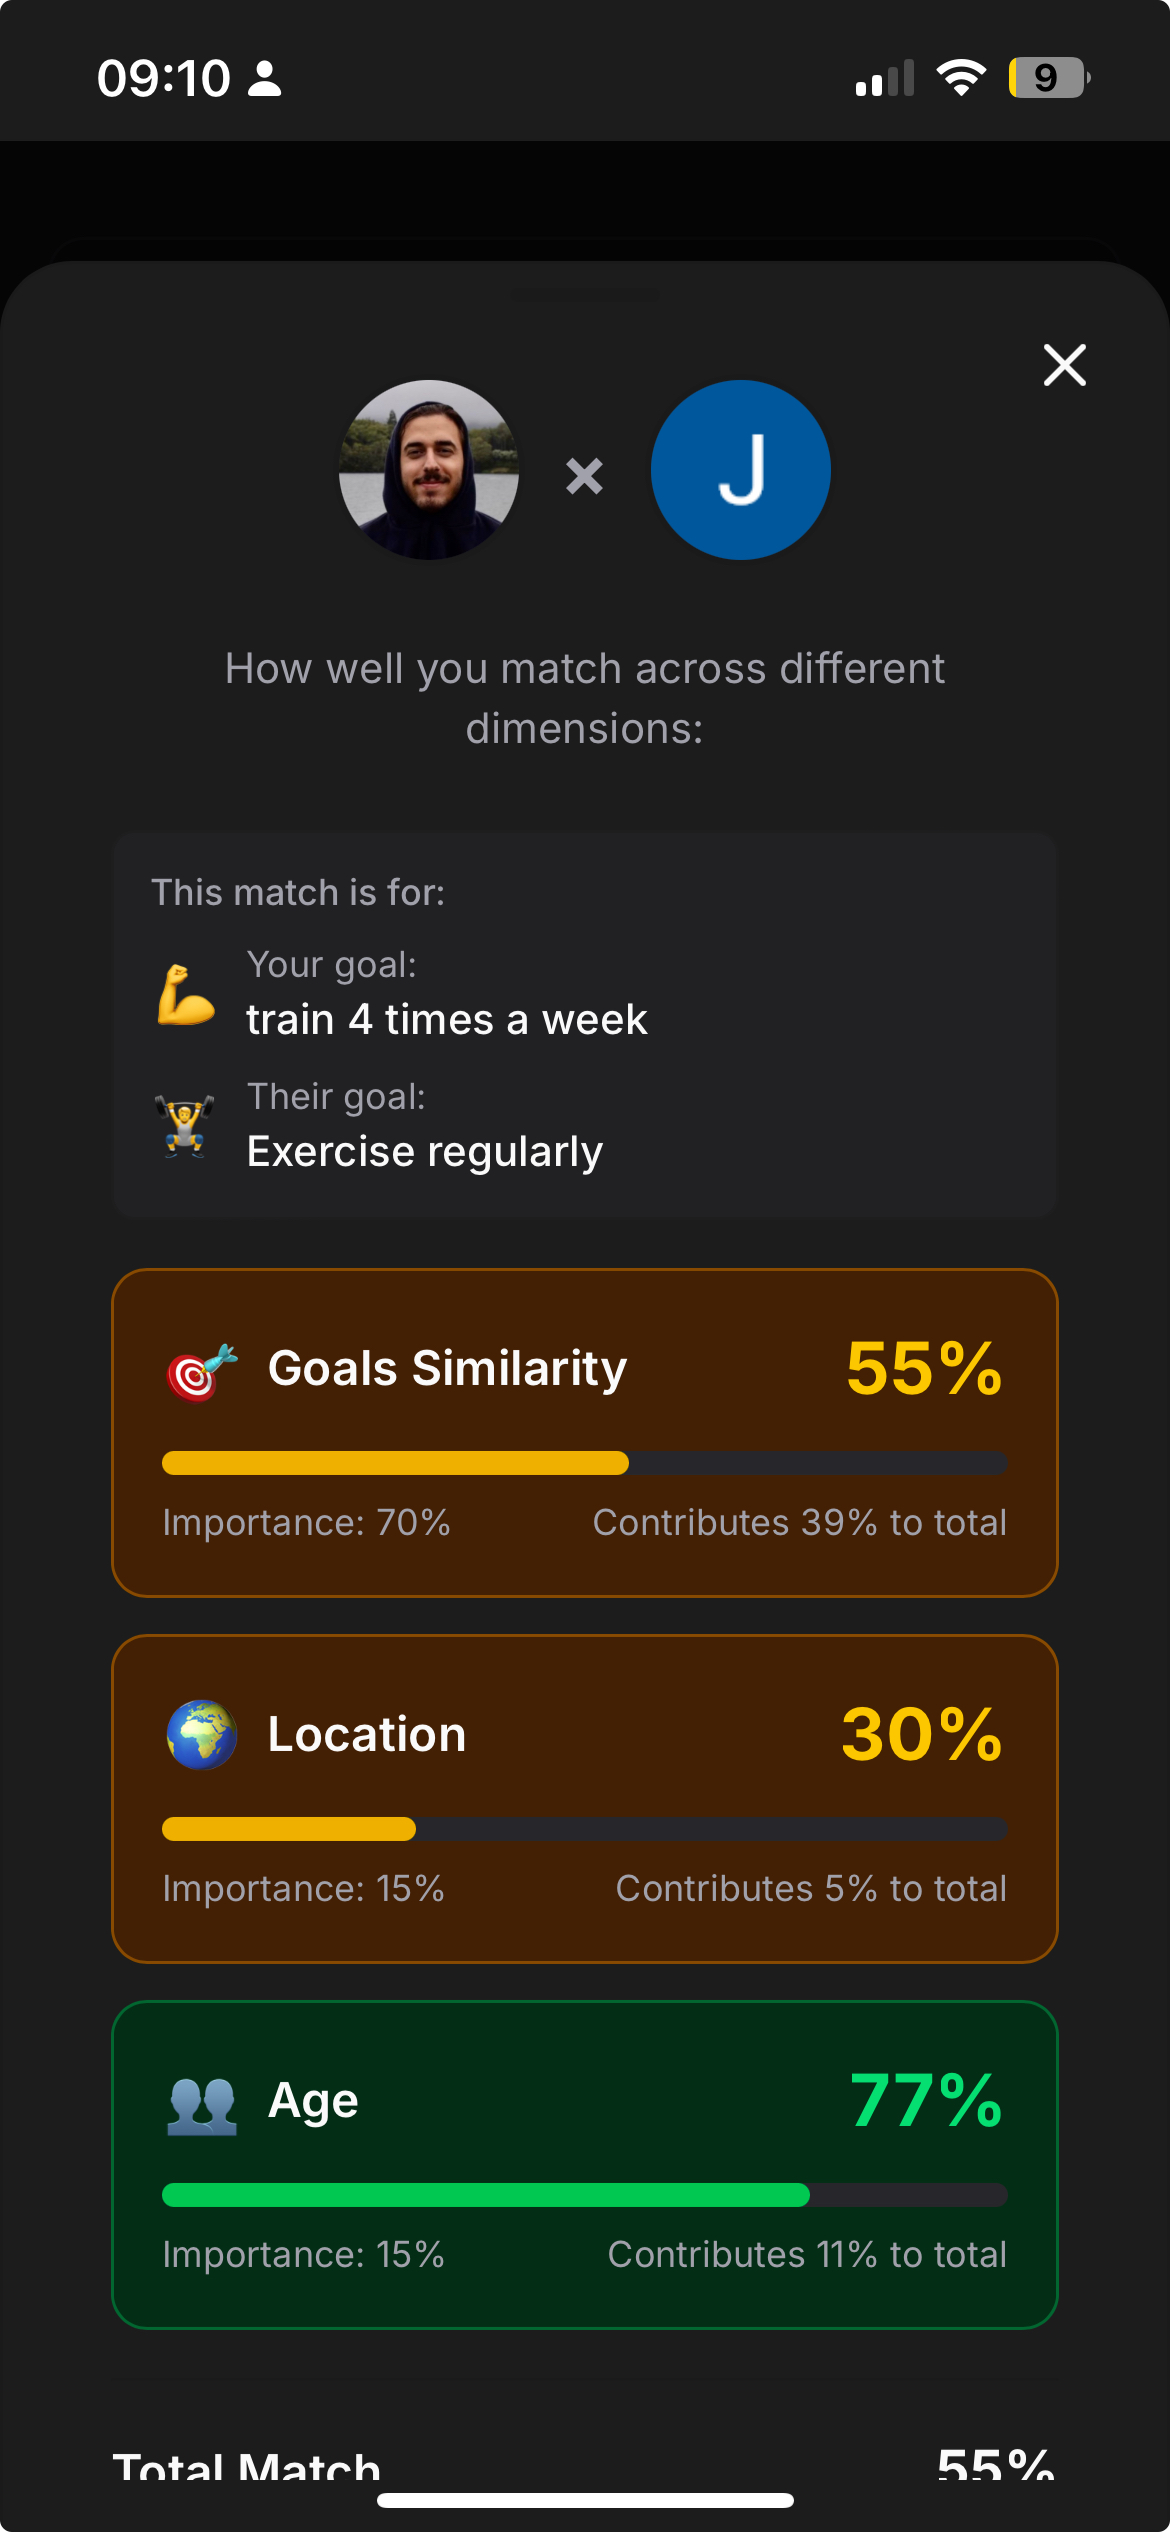This screenshot has width=1170, height=2532.
Task: Tap the globe Location icon
Action: tap(201, 1735)
